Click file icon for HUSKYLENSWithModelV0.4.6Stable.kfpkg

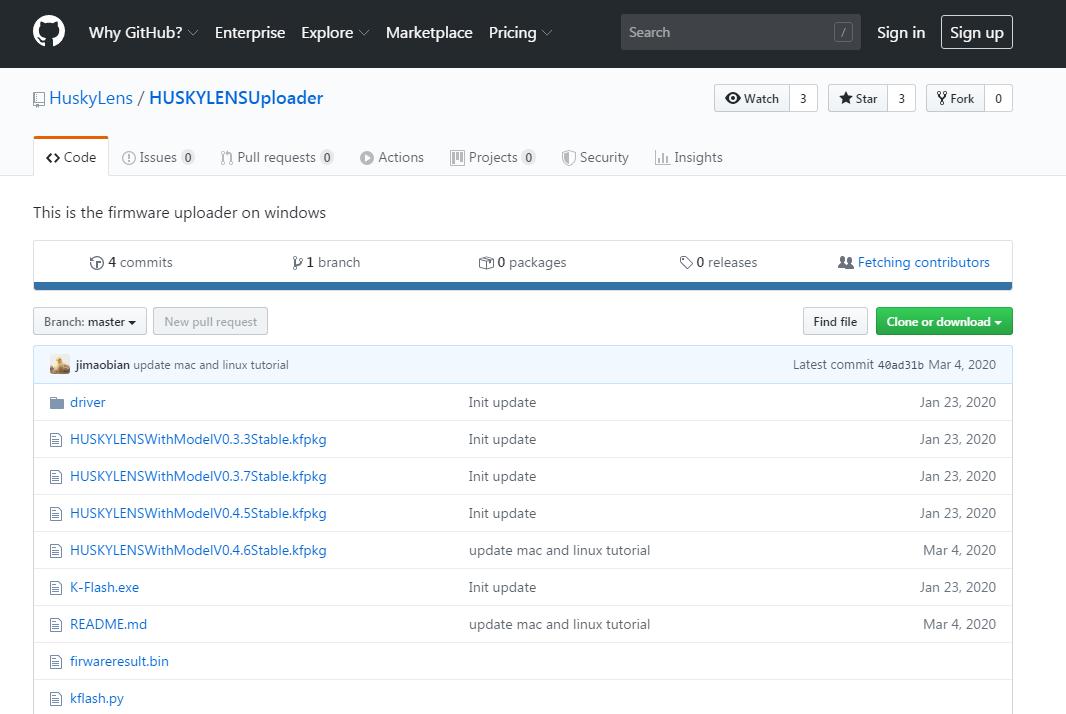tap(56, 551)
